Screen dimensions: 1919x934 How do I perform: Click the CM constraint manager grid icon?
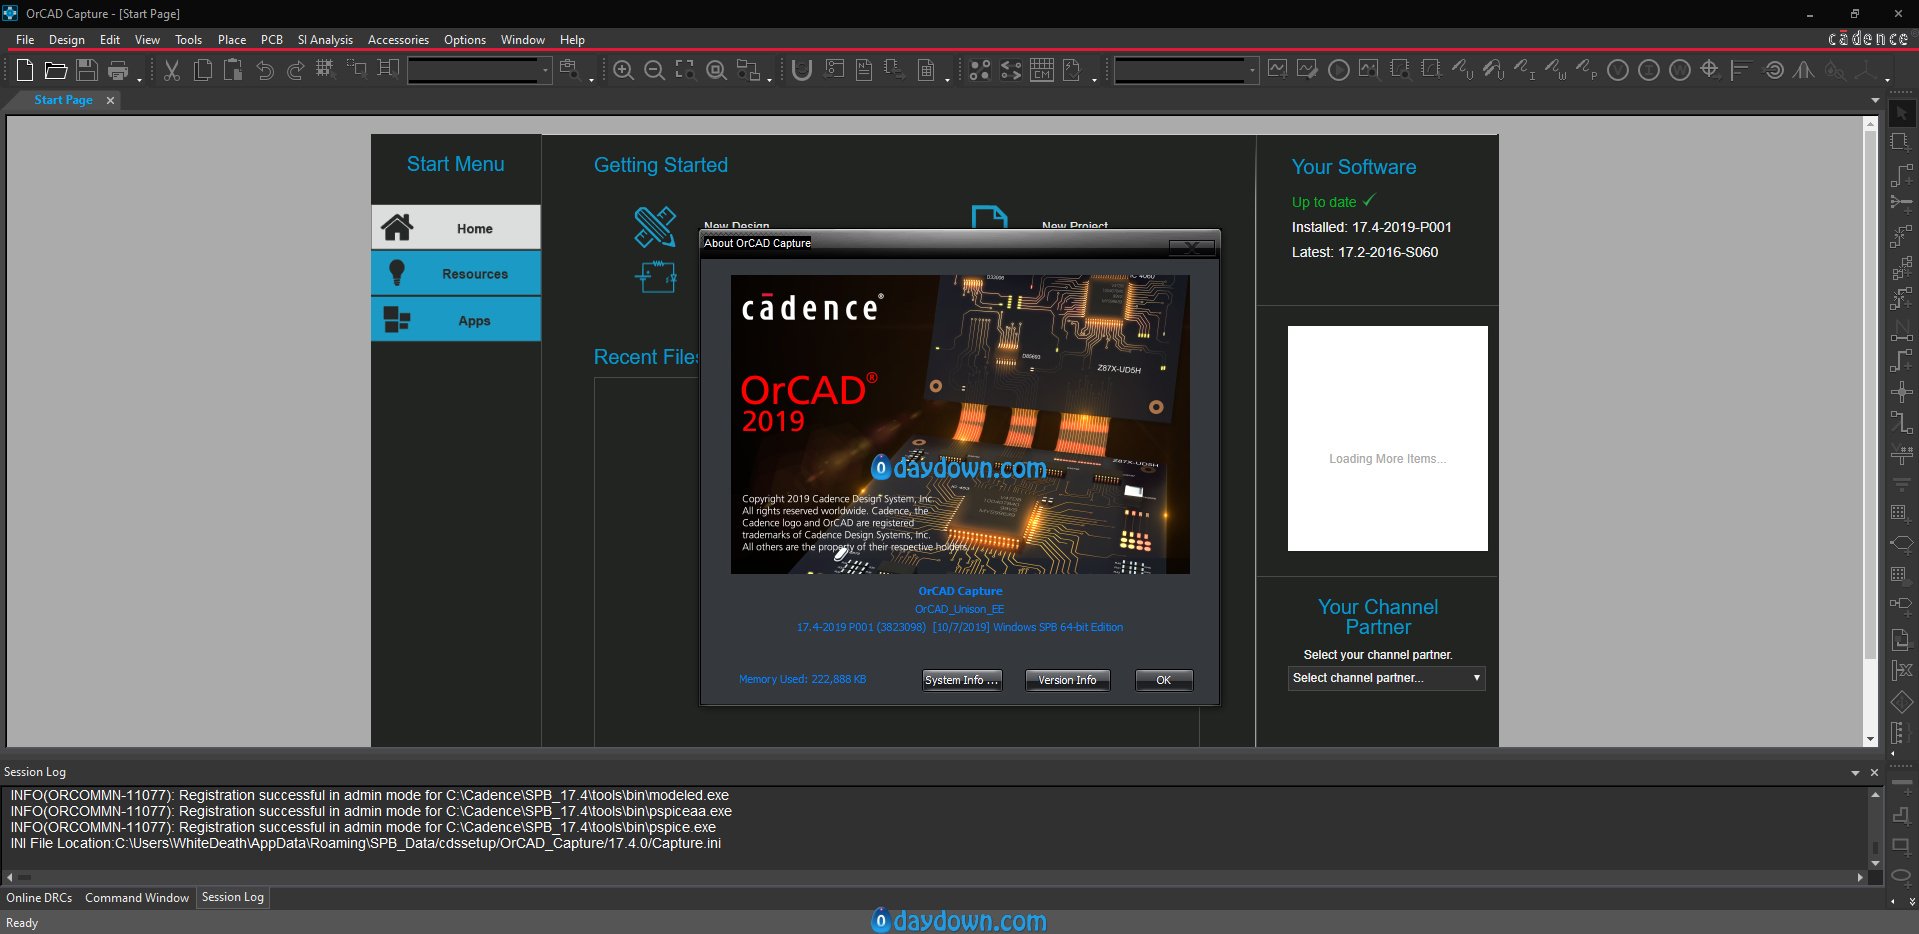(1042, 70)
